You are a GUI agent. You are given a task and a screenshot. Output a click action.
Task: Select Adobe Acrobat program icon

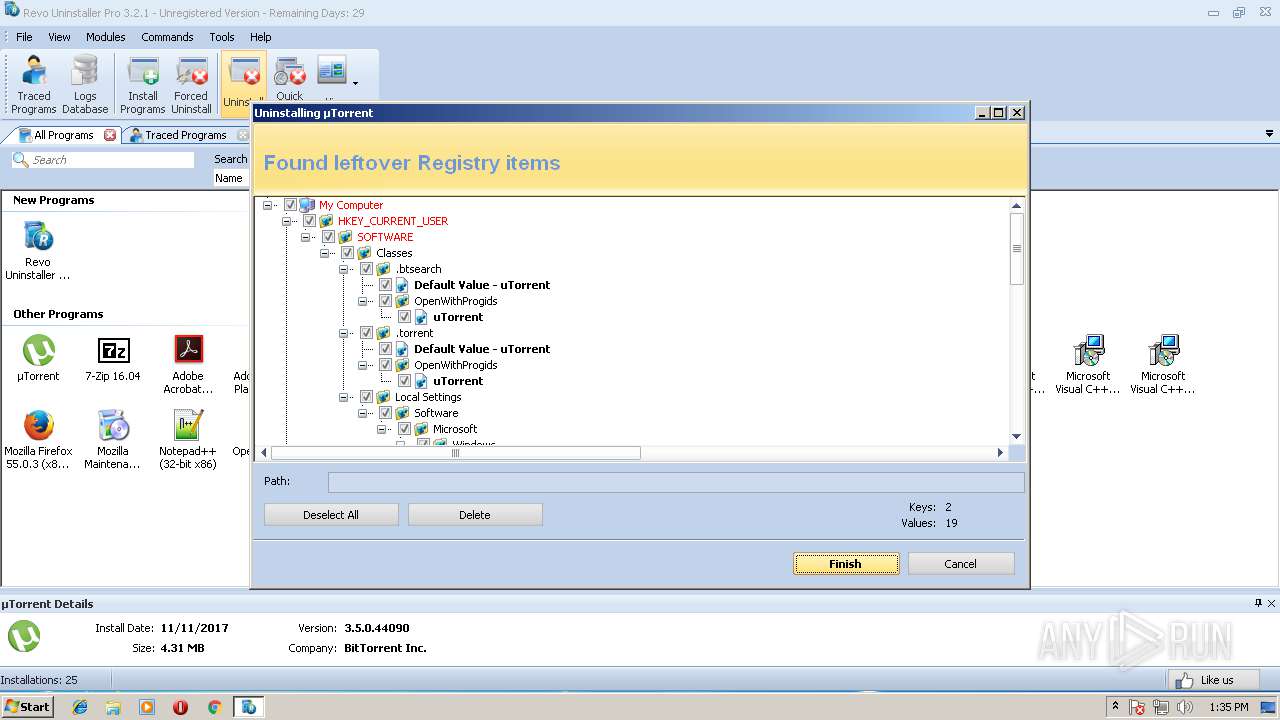188,365
